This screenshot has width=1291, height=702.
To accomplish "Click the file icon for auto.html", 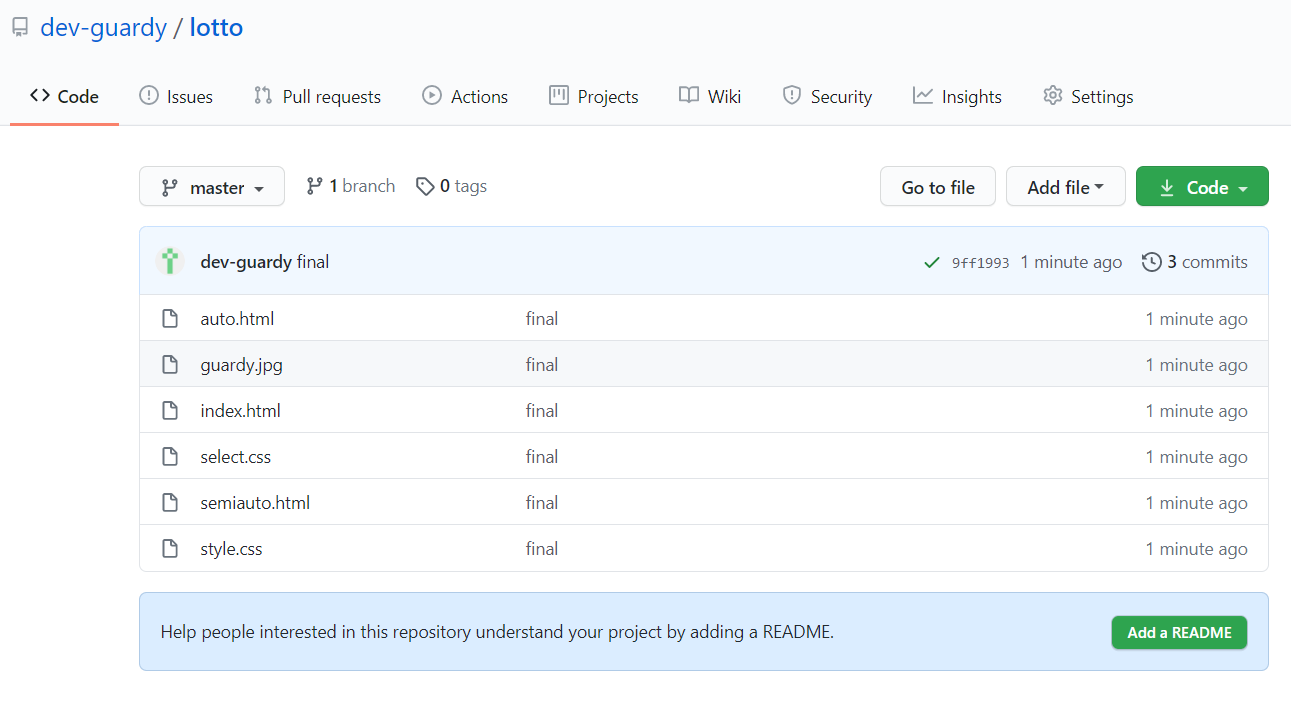I will (x=170, y=319).
